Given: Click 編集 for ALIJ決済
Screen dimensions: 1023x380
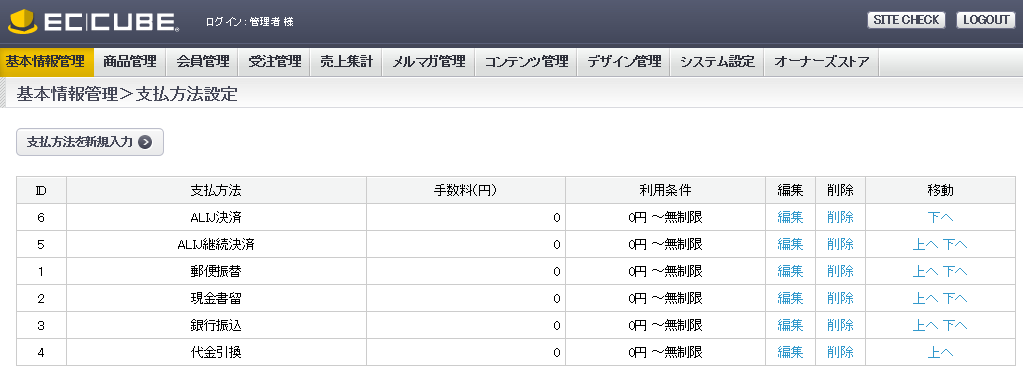Looking at the screenshot, I should coord(790,217).
